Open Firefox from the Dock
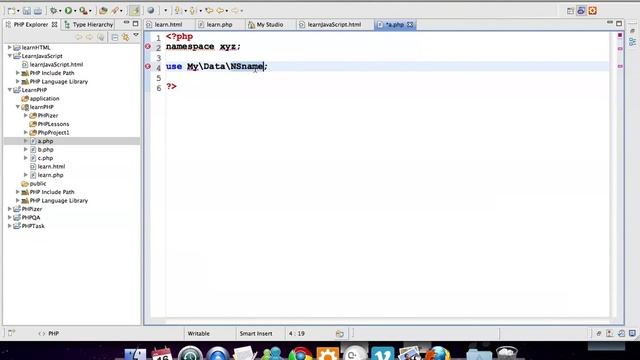The height and width of the screenshot is (360, 640). pos(439,353)
